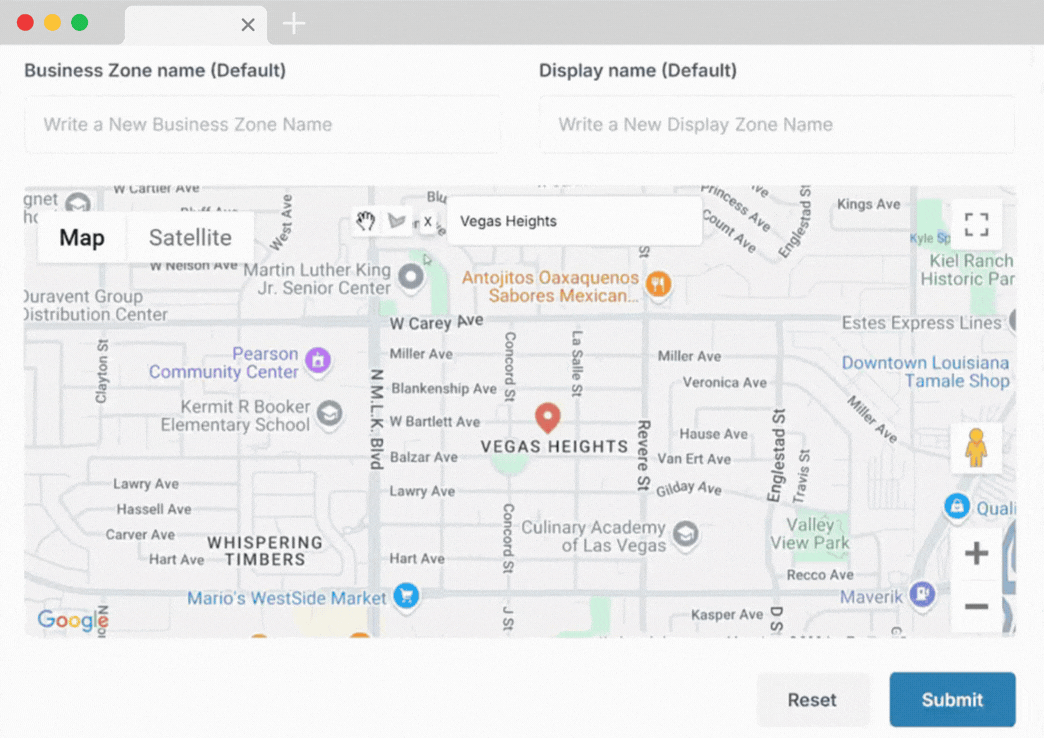Screen dimensions: 1044x738
Task: Zoom in with the plus button
Action: (976, 553)
